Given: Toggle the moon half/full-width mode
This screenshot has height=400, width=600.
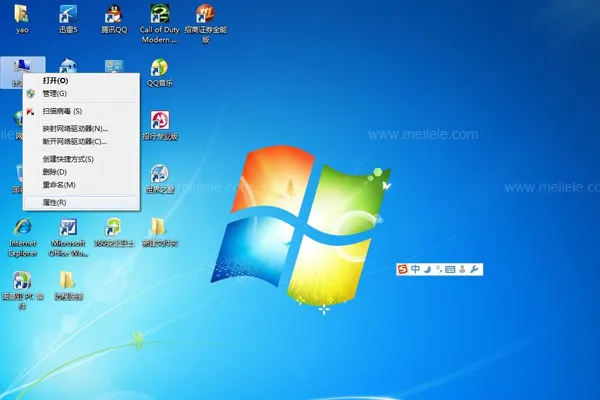Looking at the screenshot, I should tap(427, 269).
